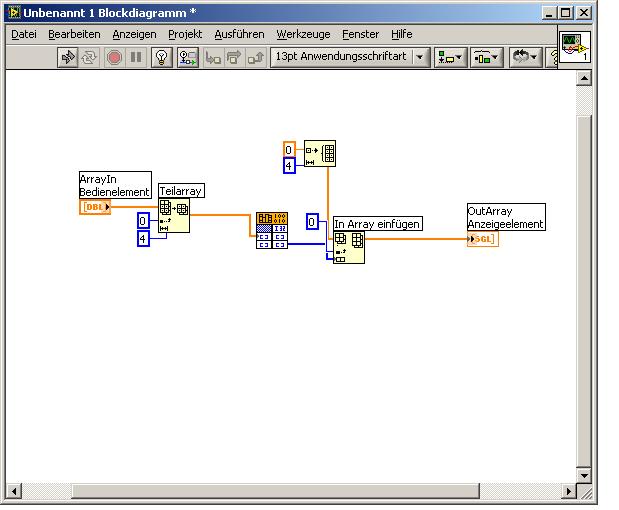
Task: Click the blue 0 constant wired to Teilarray
Action: point(143,221)
